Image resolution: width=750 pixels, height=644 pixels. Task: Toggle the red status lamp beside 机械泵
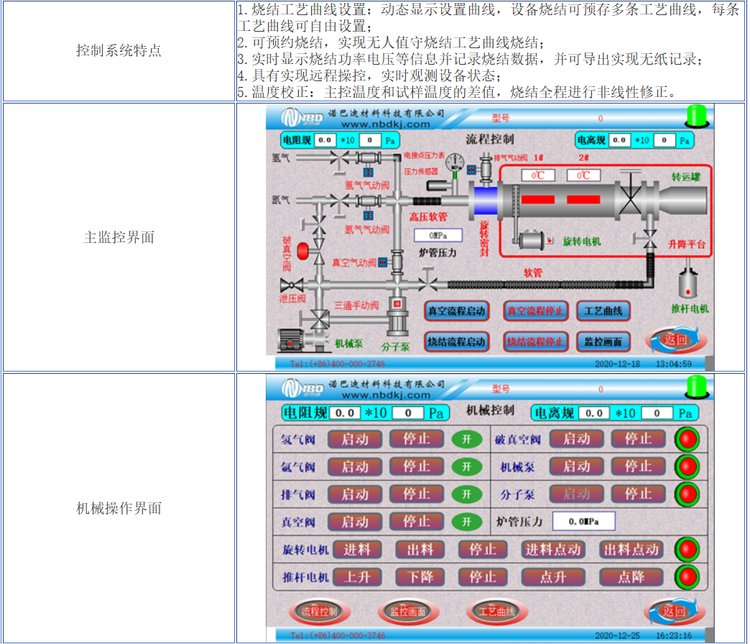click(686, 466)
